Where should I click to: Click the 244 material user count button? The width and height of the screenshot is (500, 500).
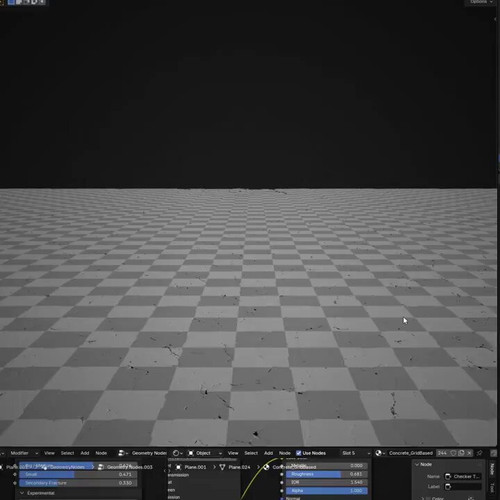click(x=442, y=453)
